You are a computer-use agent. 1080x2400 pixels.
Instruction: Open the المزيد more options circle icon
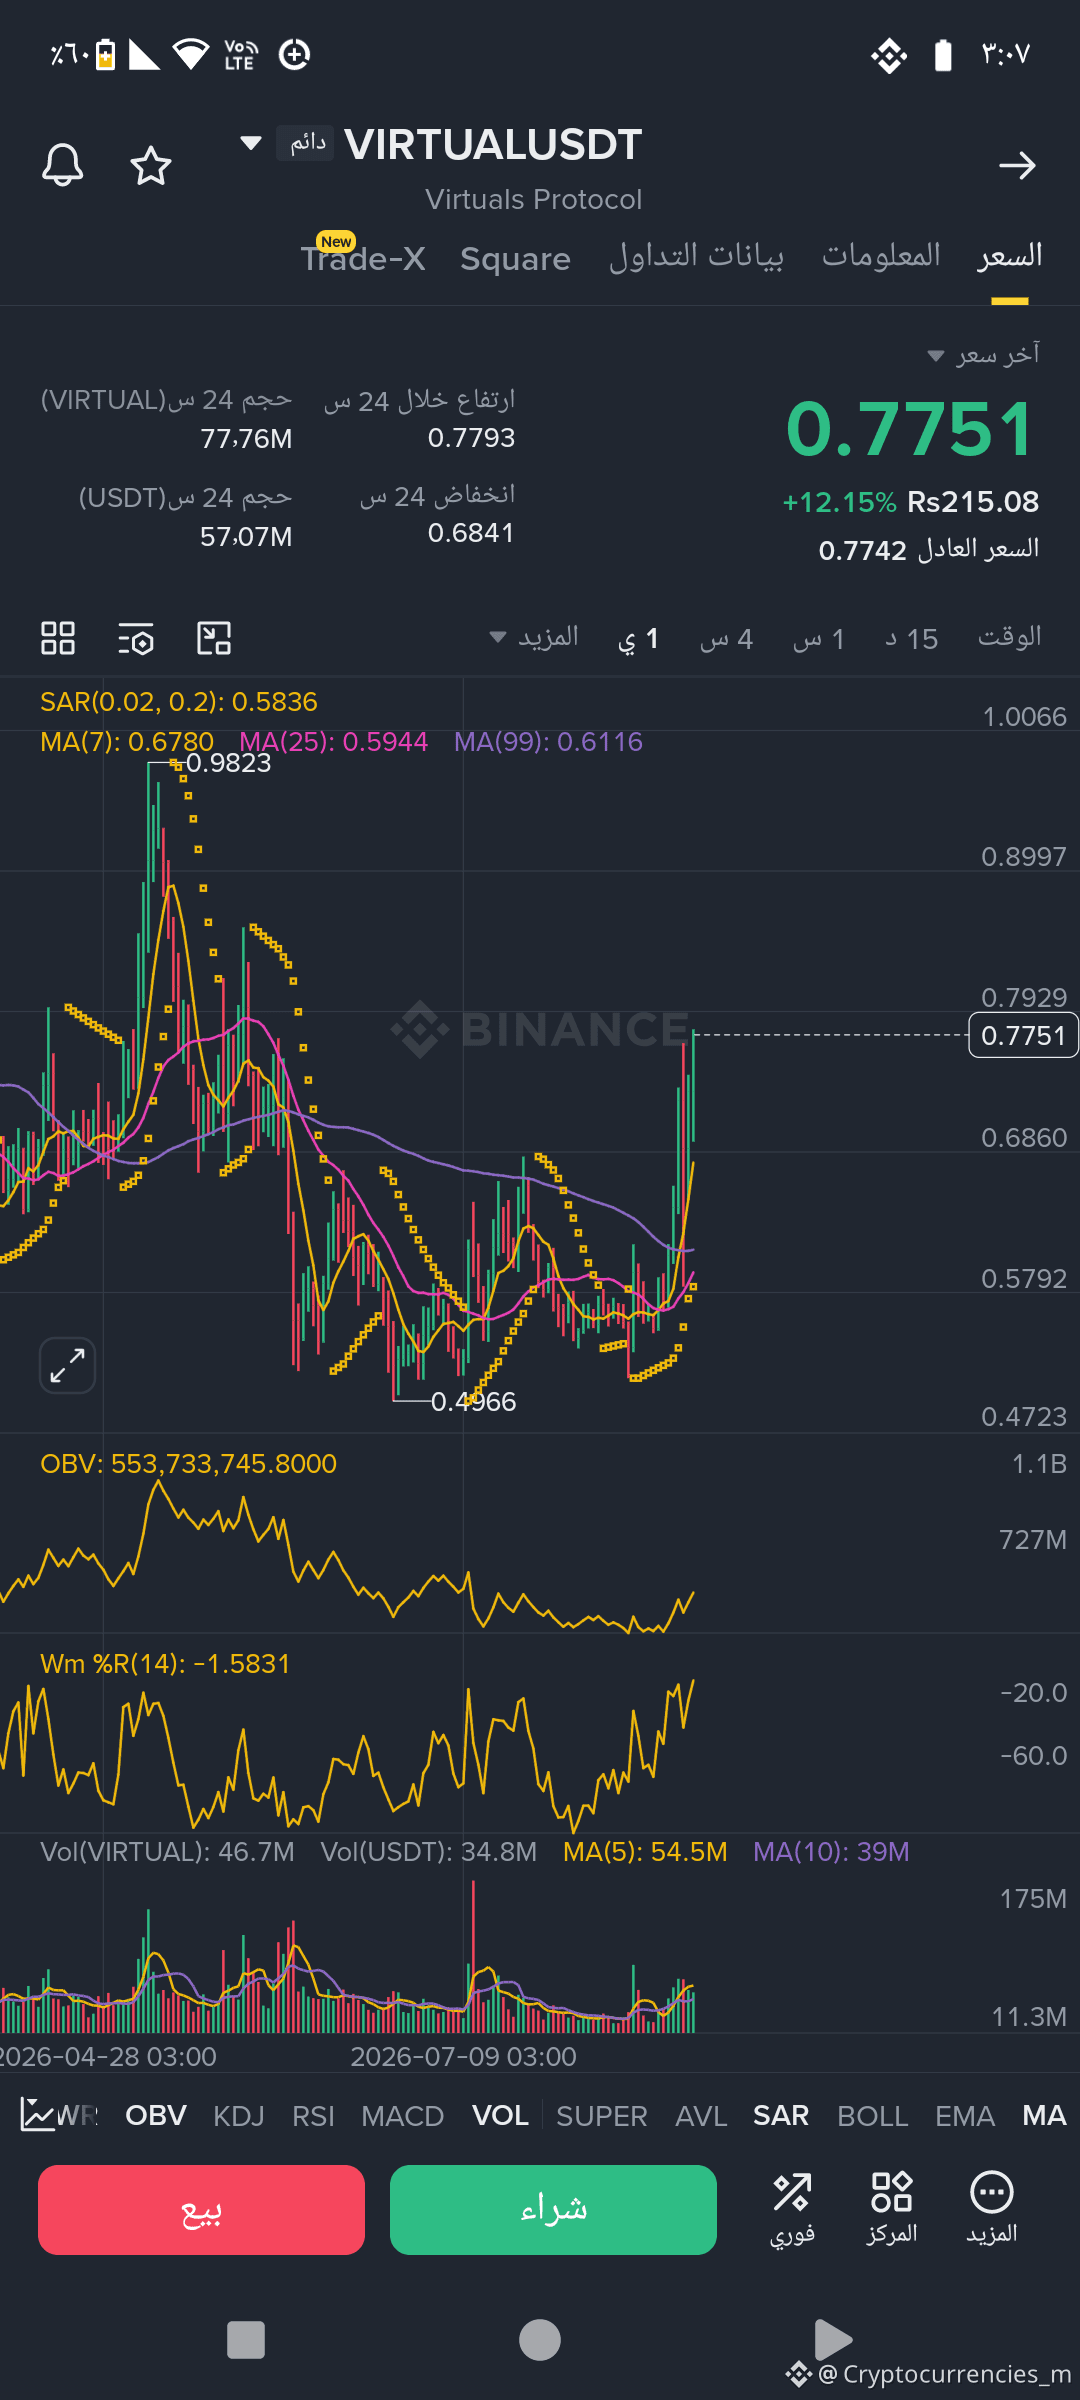click(992, 2209)
